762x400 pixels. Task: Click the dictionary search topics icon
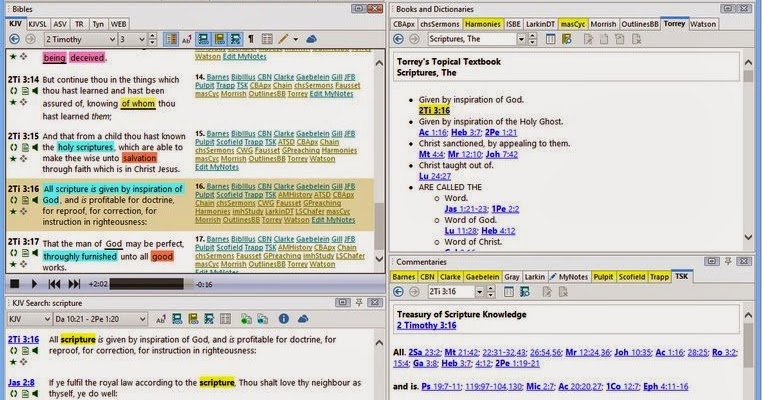(566, 39)
